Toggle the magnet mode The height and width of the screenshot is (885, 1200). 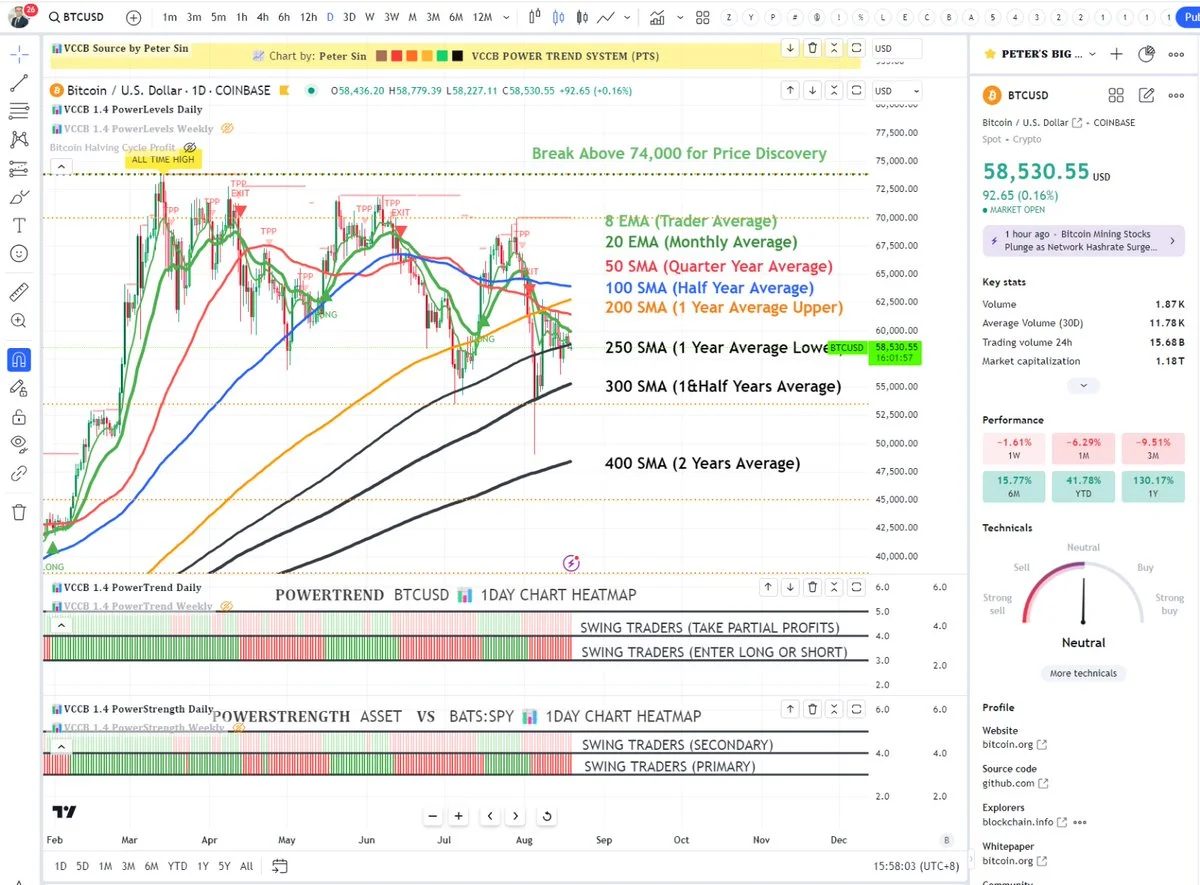click(19, 359)
